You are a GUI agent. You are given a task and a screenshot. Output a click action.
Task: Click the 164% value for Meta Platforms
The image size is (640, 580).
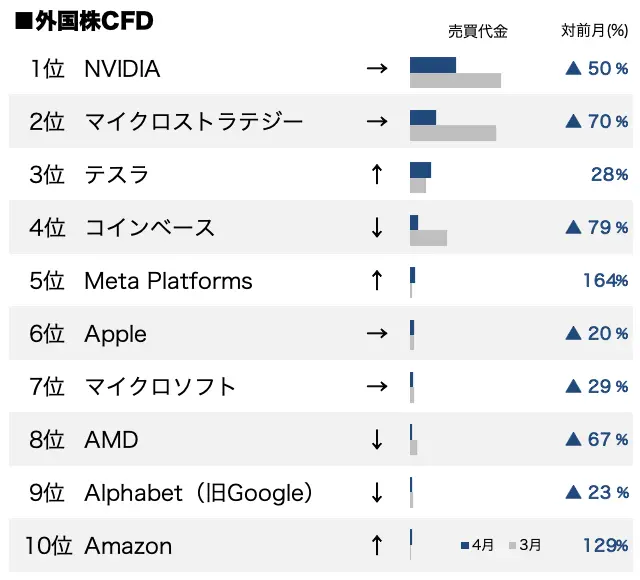coord(605,280)
